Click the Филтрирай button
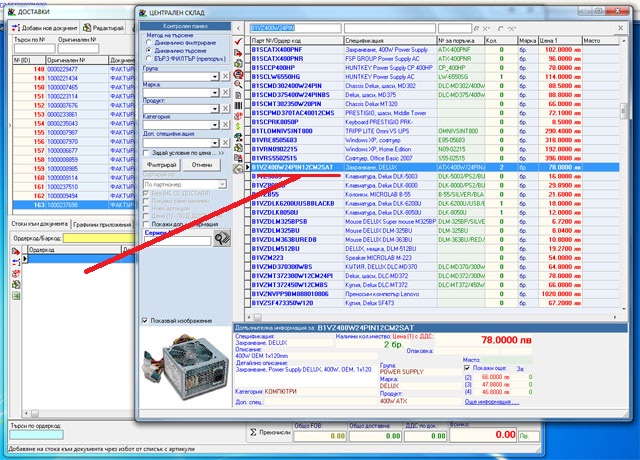This screenshot has height=460, width=640. [162, 165]
